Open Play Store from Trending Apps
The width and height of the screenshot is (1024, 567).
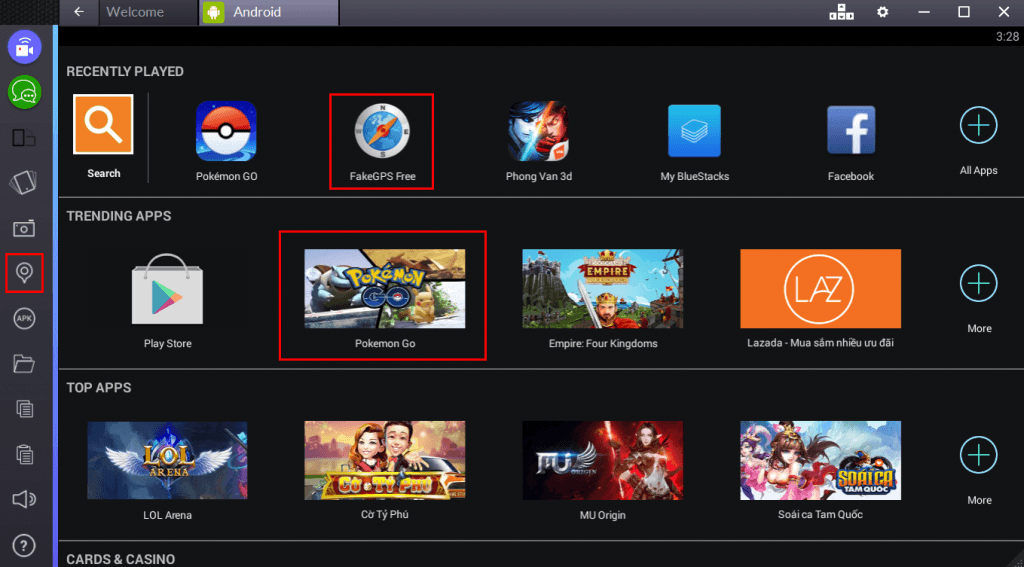pyautogui.click(x=167, y=289)
